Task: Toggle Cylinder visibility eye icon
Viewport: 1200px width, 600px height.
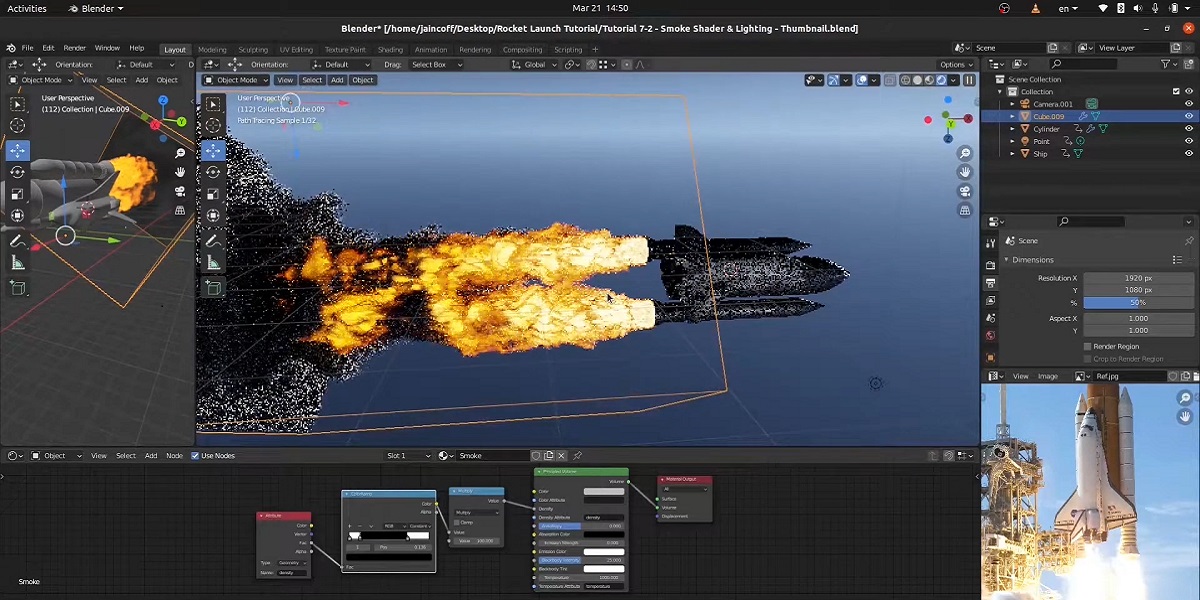Action: coord(1189,129)
